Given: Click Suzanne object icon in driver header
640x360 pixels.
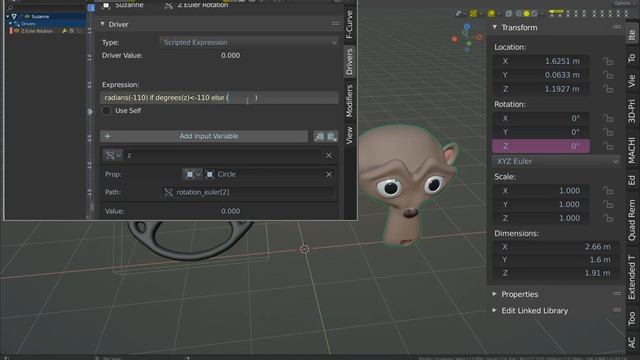Looking at the screenshot, I should point(106,5).
